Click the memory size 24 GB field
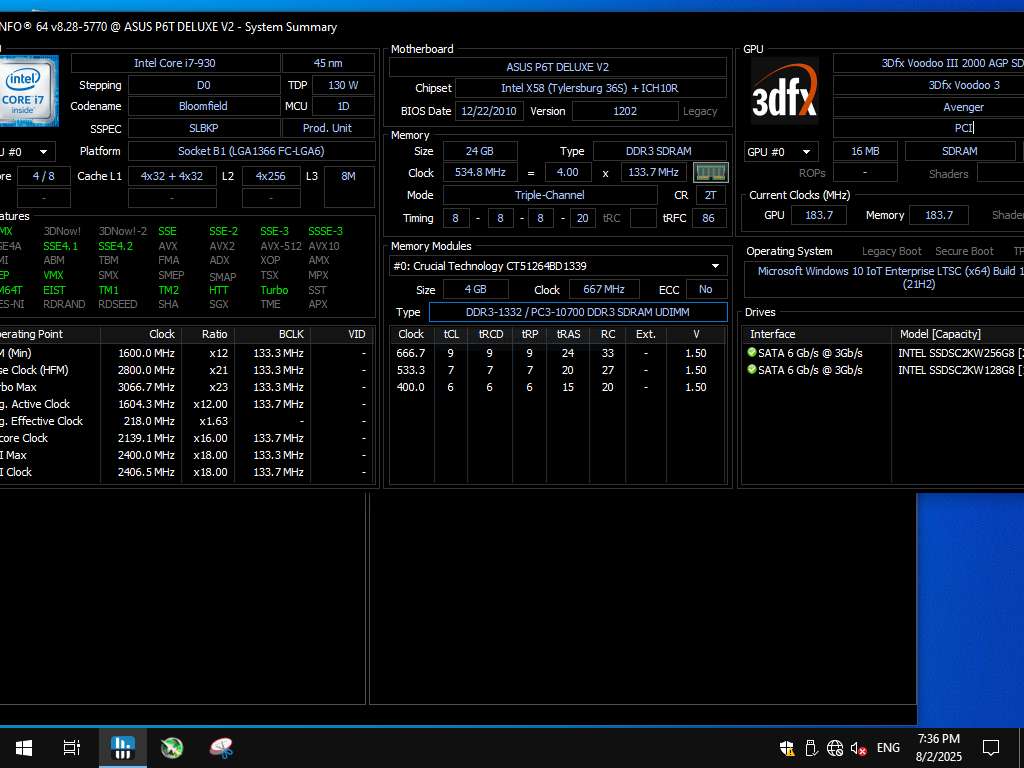The width and height of the screenshot is (1024, 768). click(x=480, y=151)
